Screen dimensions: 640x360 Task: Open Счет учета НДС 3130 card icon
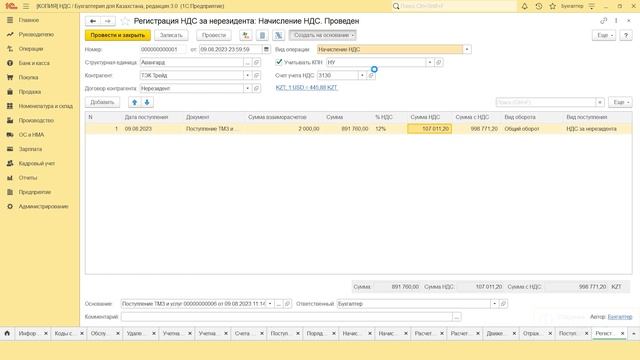371,76
